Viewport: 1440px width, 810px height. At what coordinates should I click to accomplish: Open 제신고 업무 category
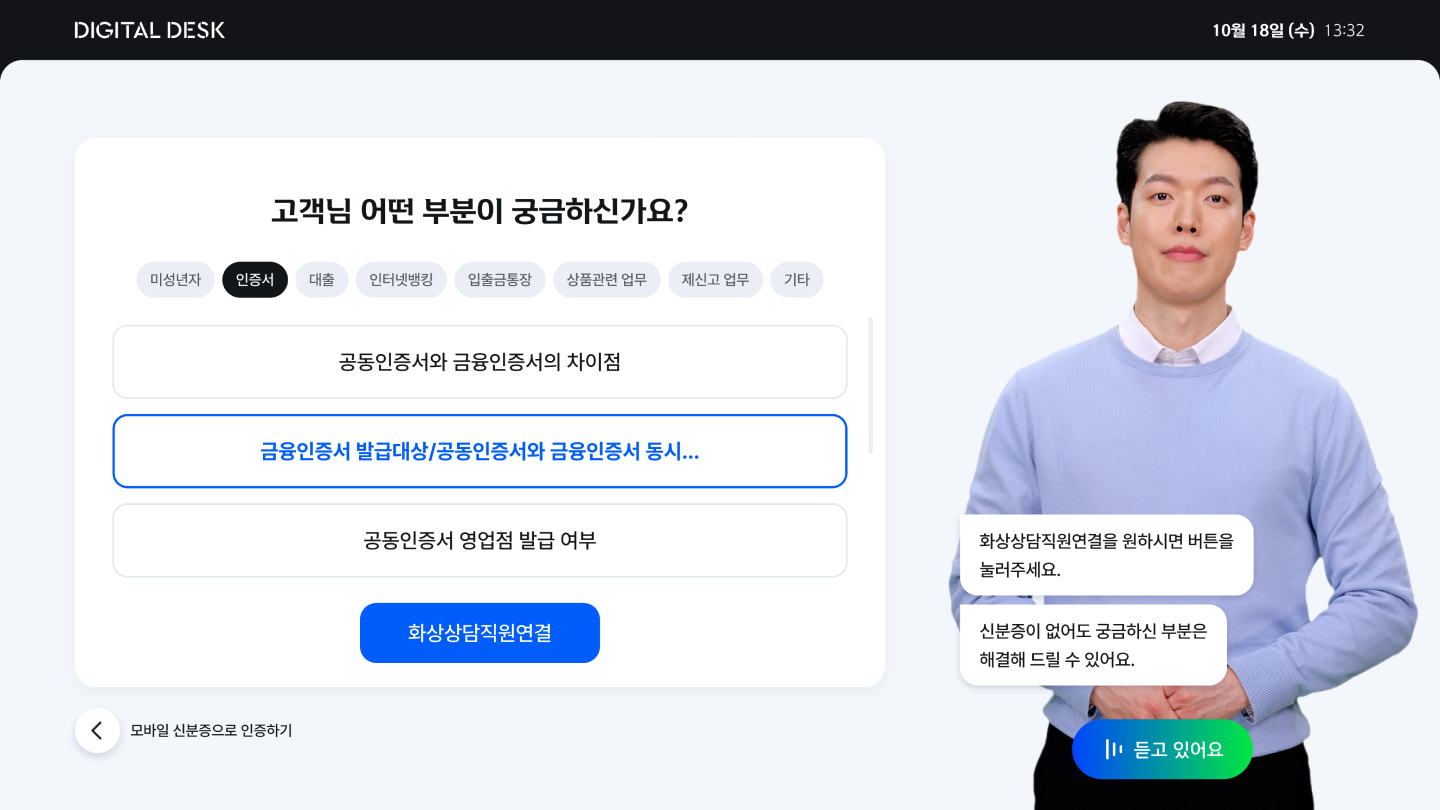click(x=715, y=280)
